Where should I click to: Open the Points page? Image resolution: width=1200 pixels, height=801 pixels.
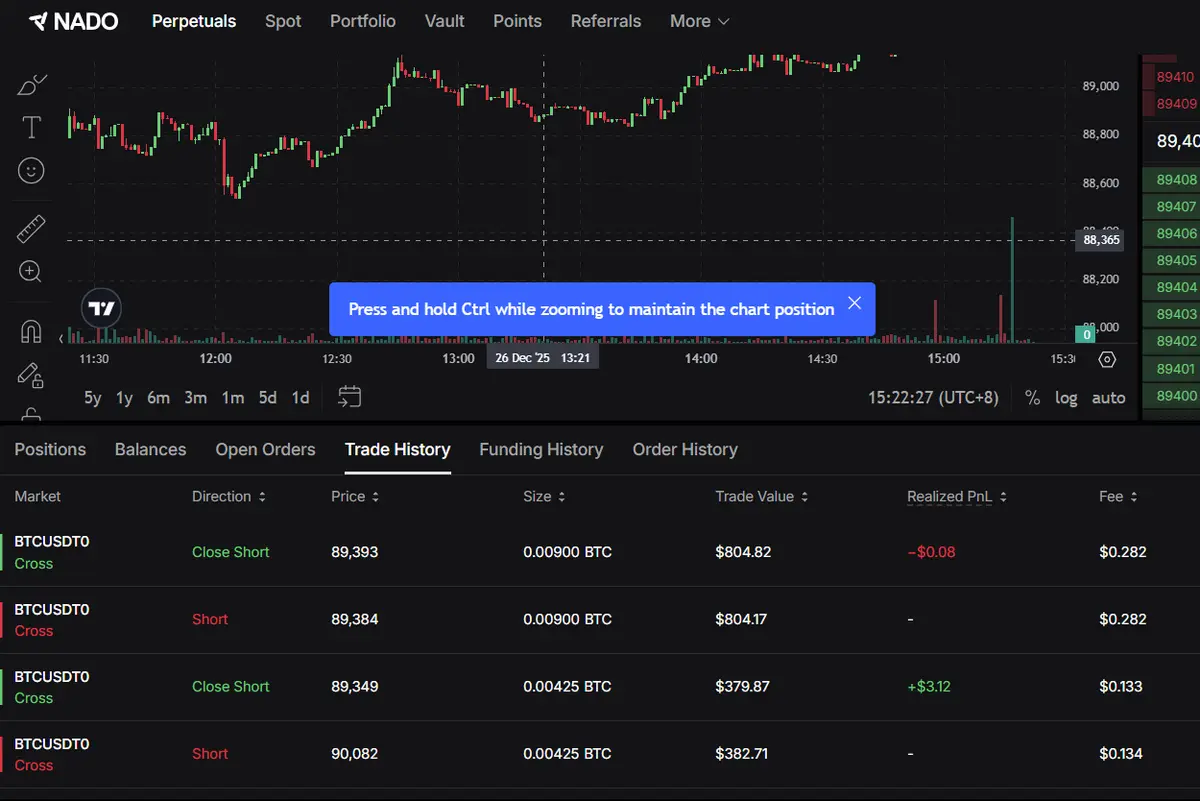(x=518, y=21)
